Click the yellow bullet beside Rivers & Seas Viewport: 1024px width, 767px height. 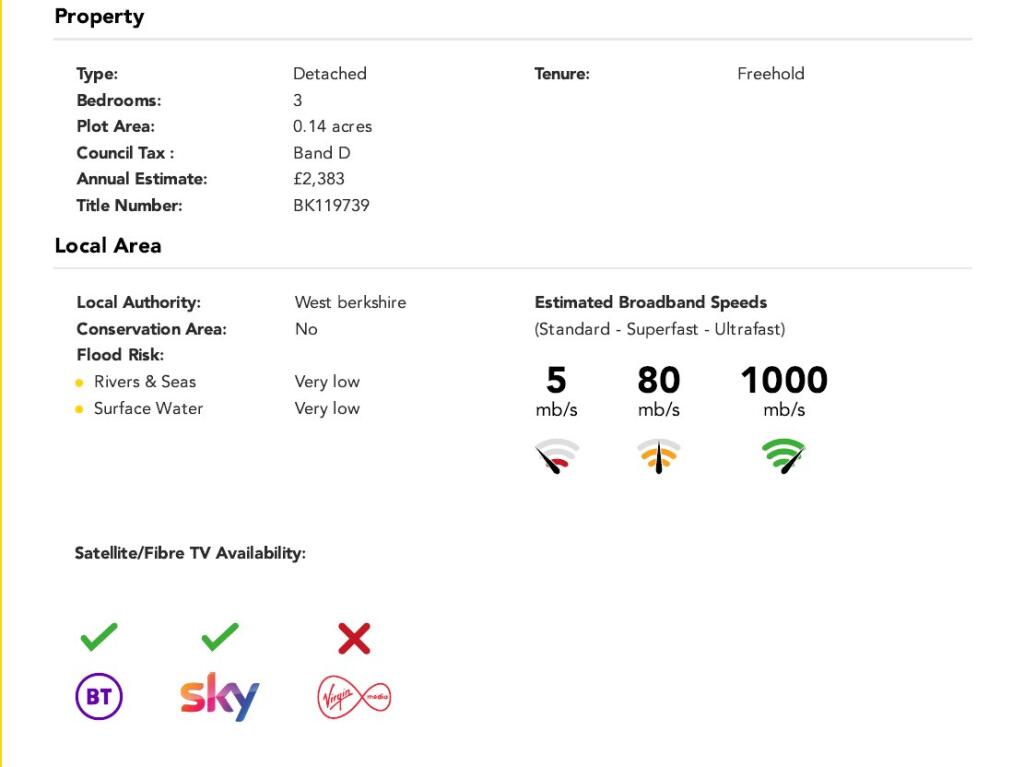click(x=79, y=383)
